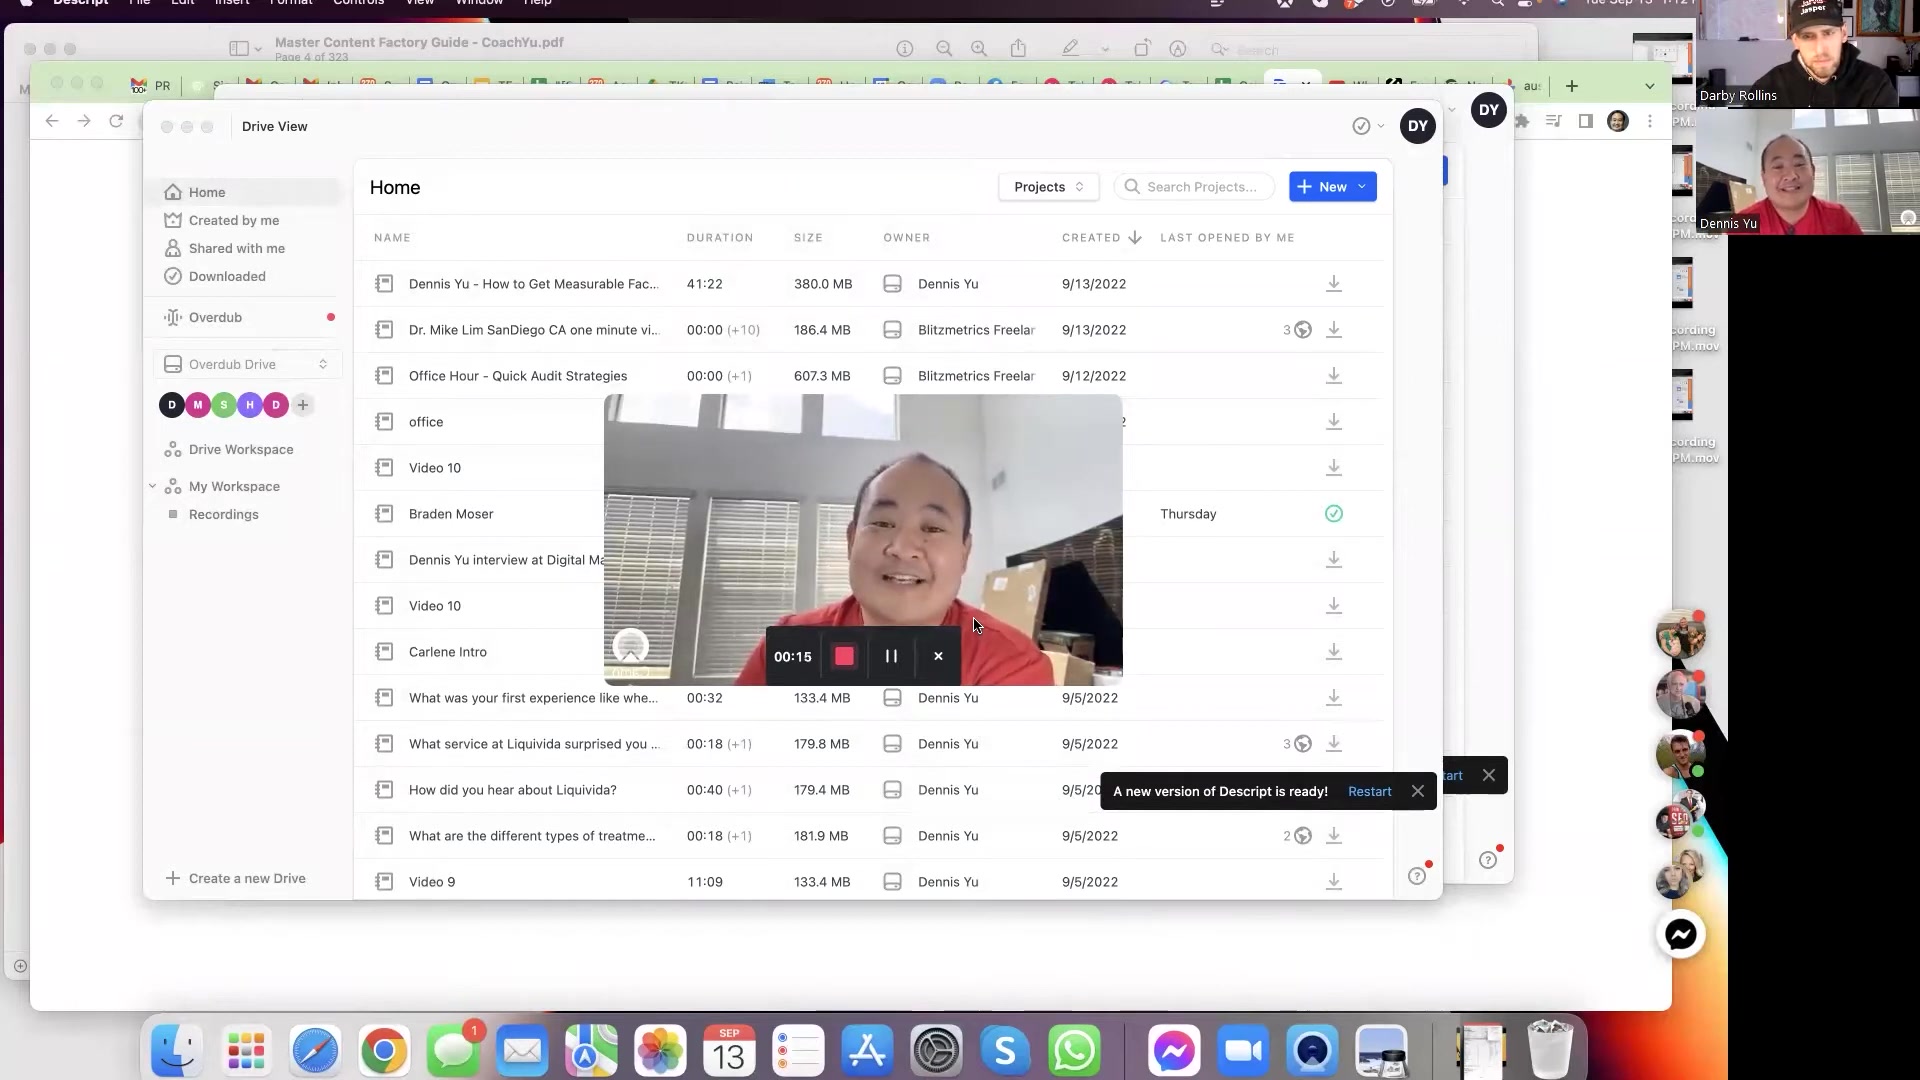Sort by the Size column header
Screen dimensions: 1920x1080
pos(808,238)
